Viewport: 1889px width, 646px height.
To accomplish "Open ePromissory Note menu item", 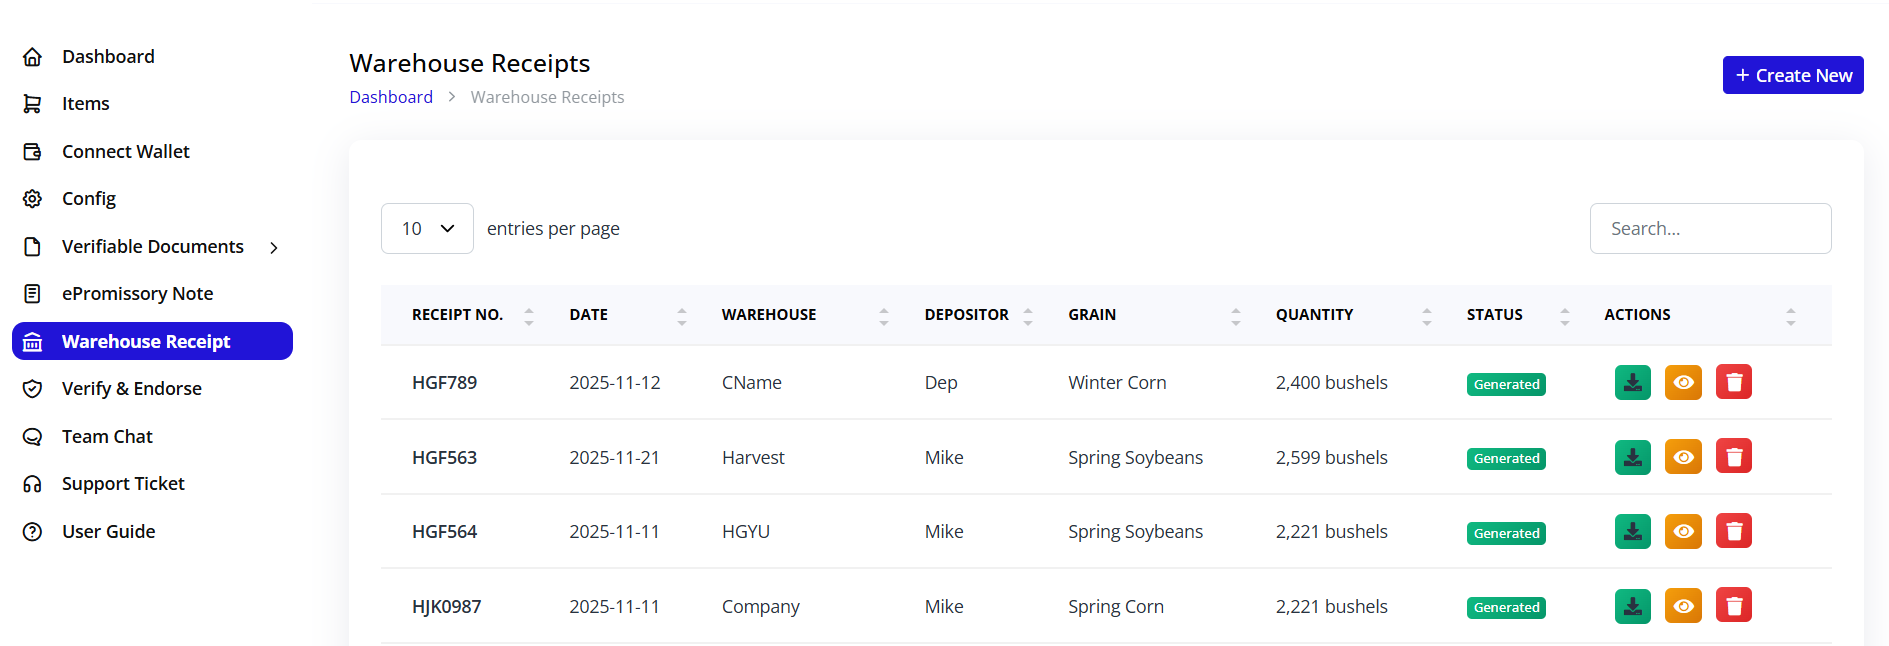I will pos(137,294).
